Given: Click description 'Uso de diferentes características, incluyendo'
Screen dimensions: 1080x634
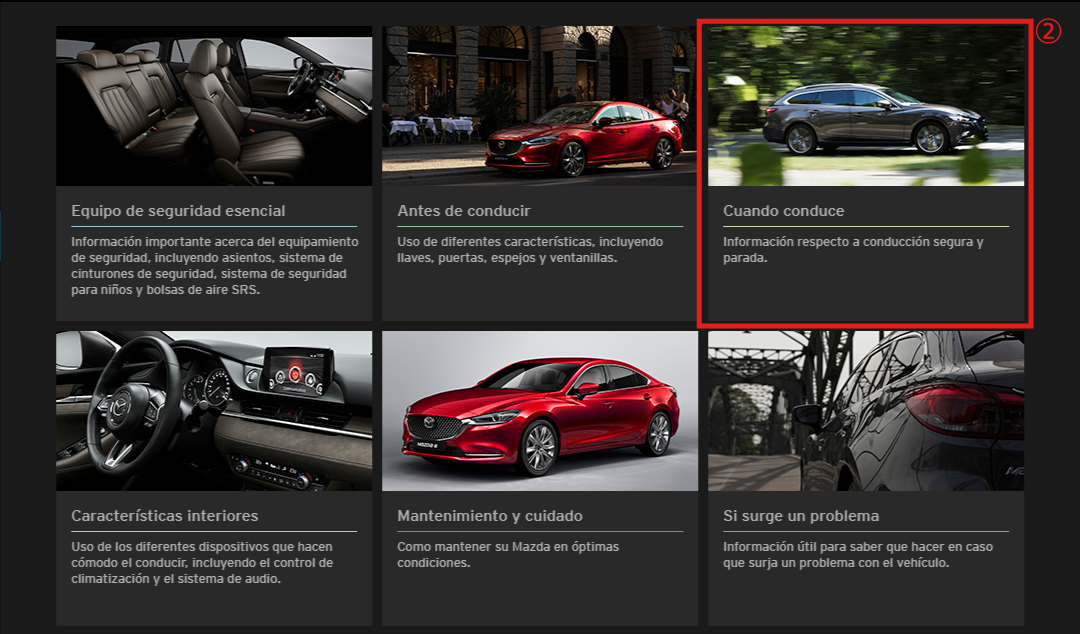Looking at the screenshot, I should point(530,242).
